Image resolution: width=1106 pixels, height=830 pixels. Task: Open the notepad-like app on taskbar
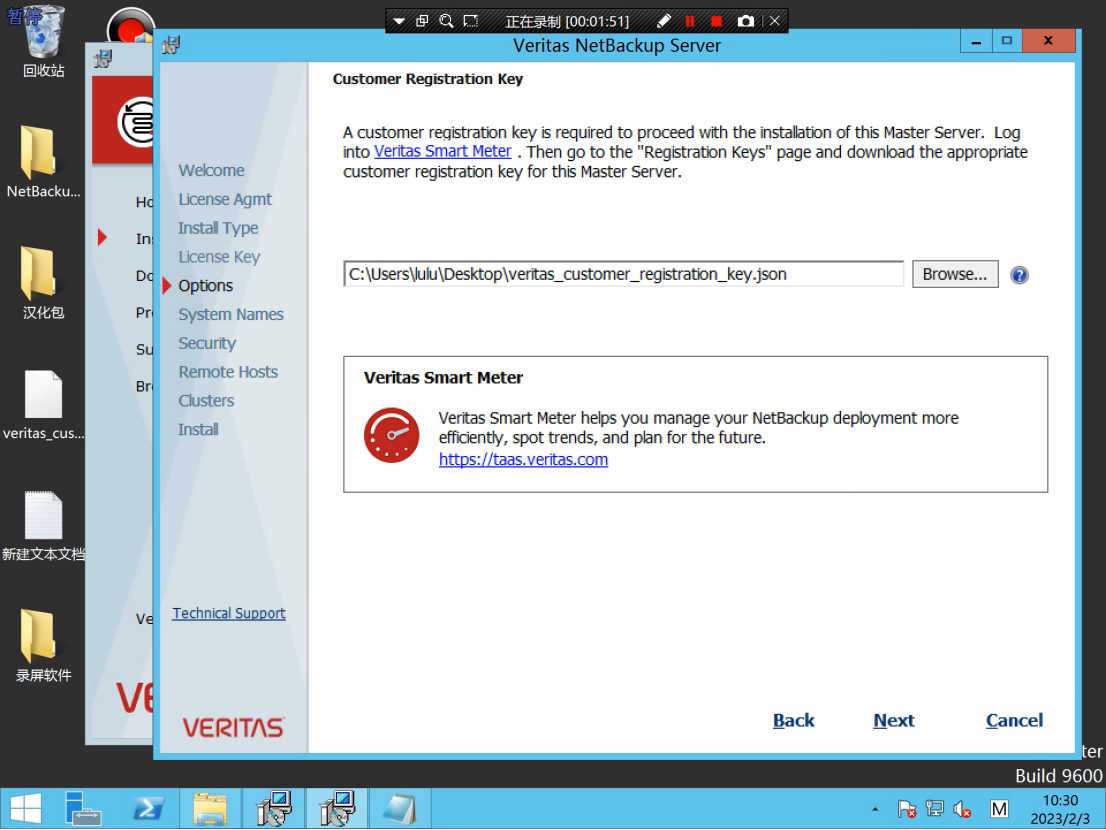click(399, 808)
